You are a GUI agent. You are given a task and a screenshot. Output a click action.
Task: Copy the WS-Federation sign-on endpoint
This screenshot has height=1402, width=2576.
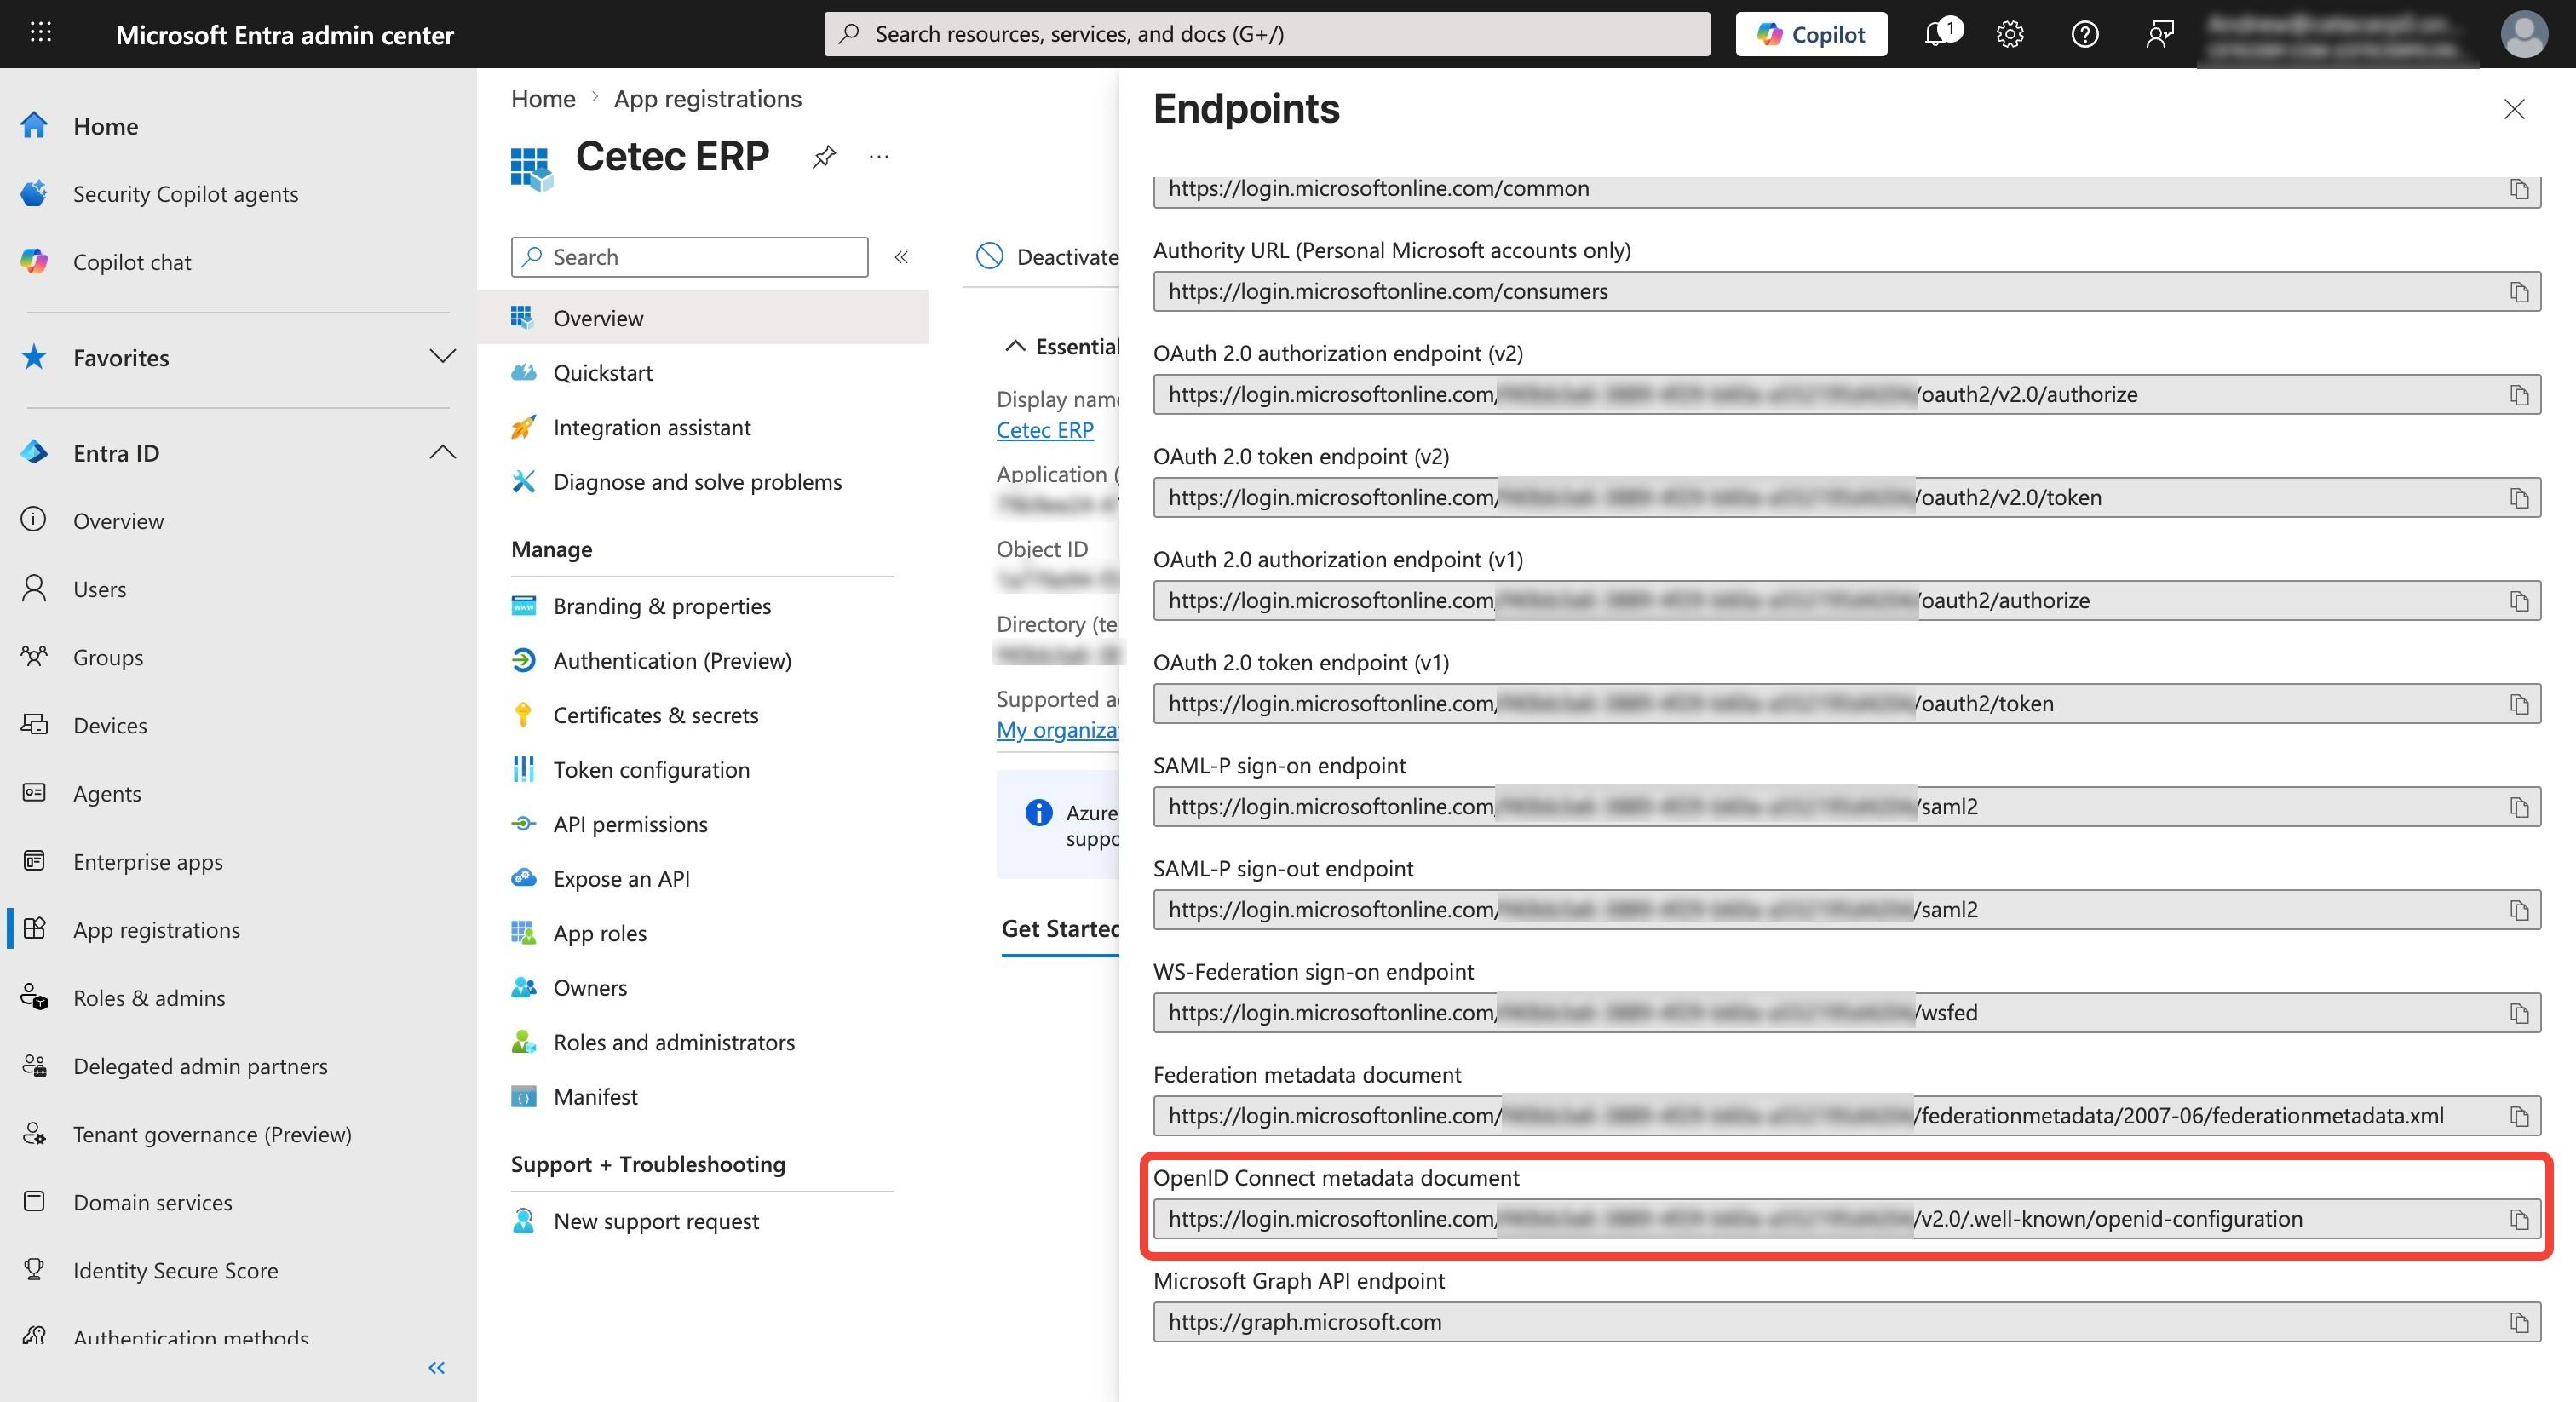[2519, 1013]
